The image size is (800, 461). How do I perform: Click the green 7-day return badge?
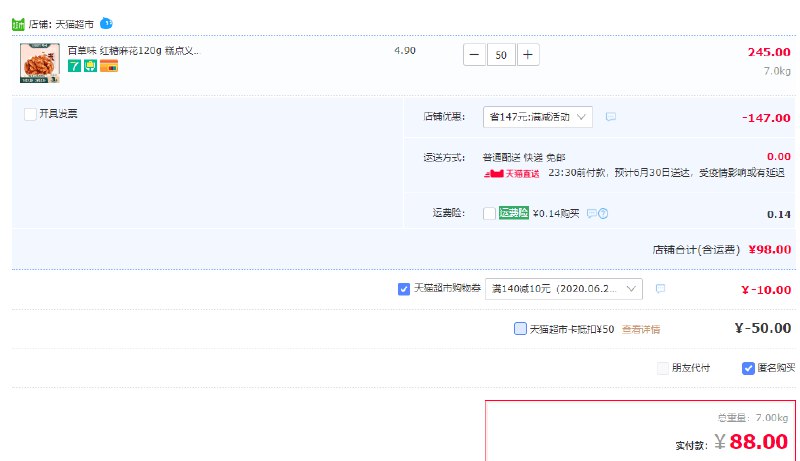(74, 66)
